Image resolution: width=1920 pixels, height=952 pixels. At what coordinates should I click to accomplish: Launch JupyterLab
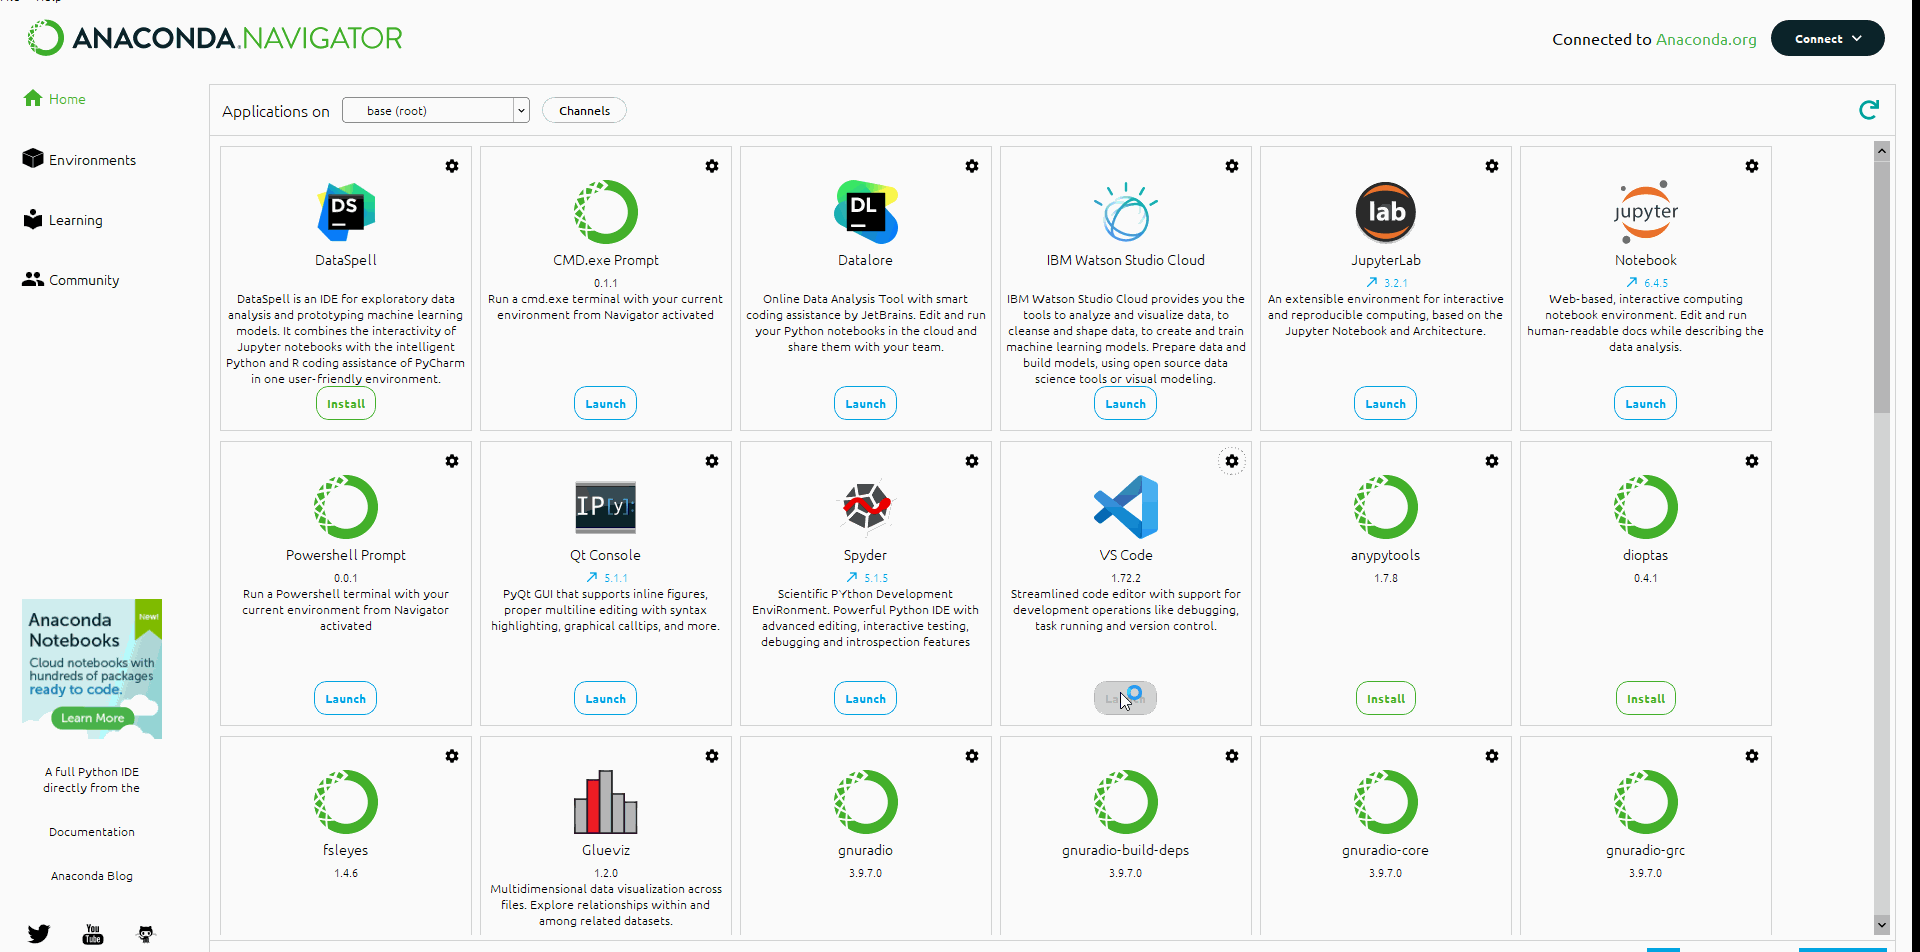pyautogui.click(x=1386, y=403)
